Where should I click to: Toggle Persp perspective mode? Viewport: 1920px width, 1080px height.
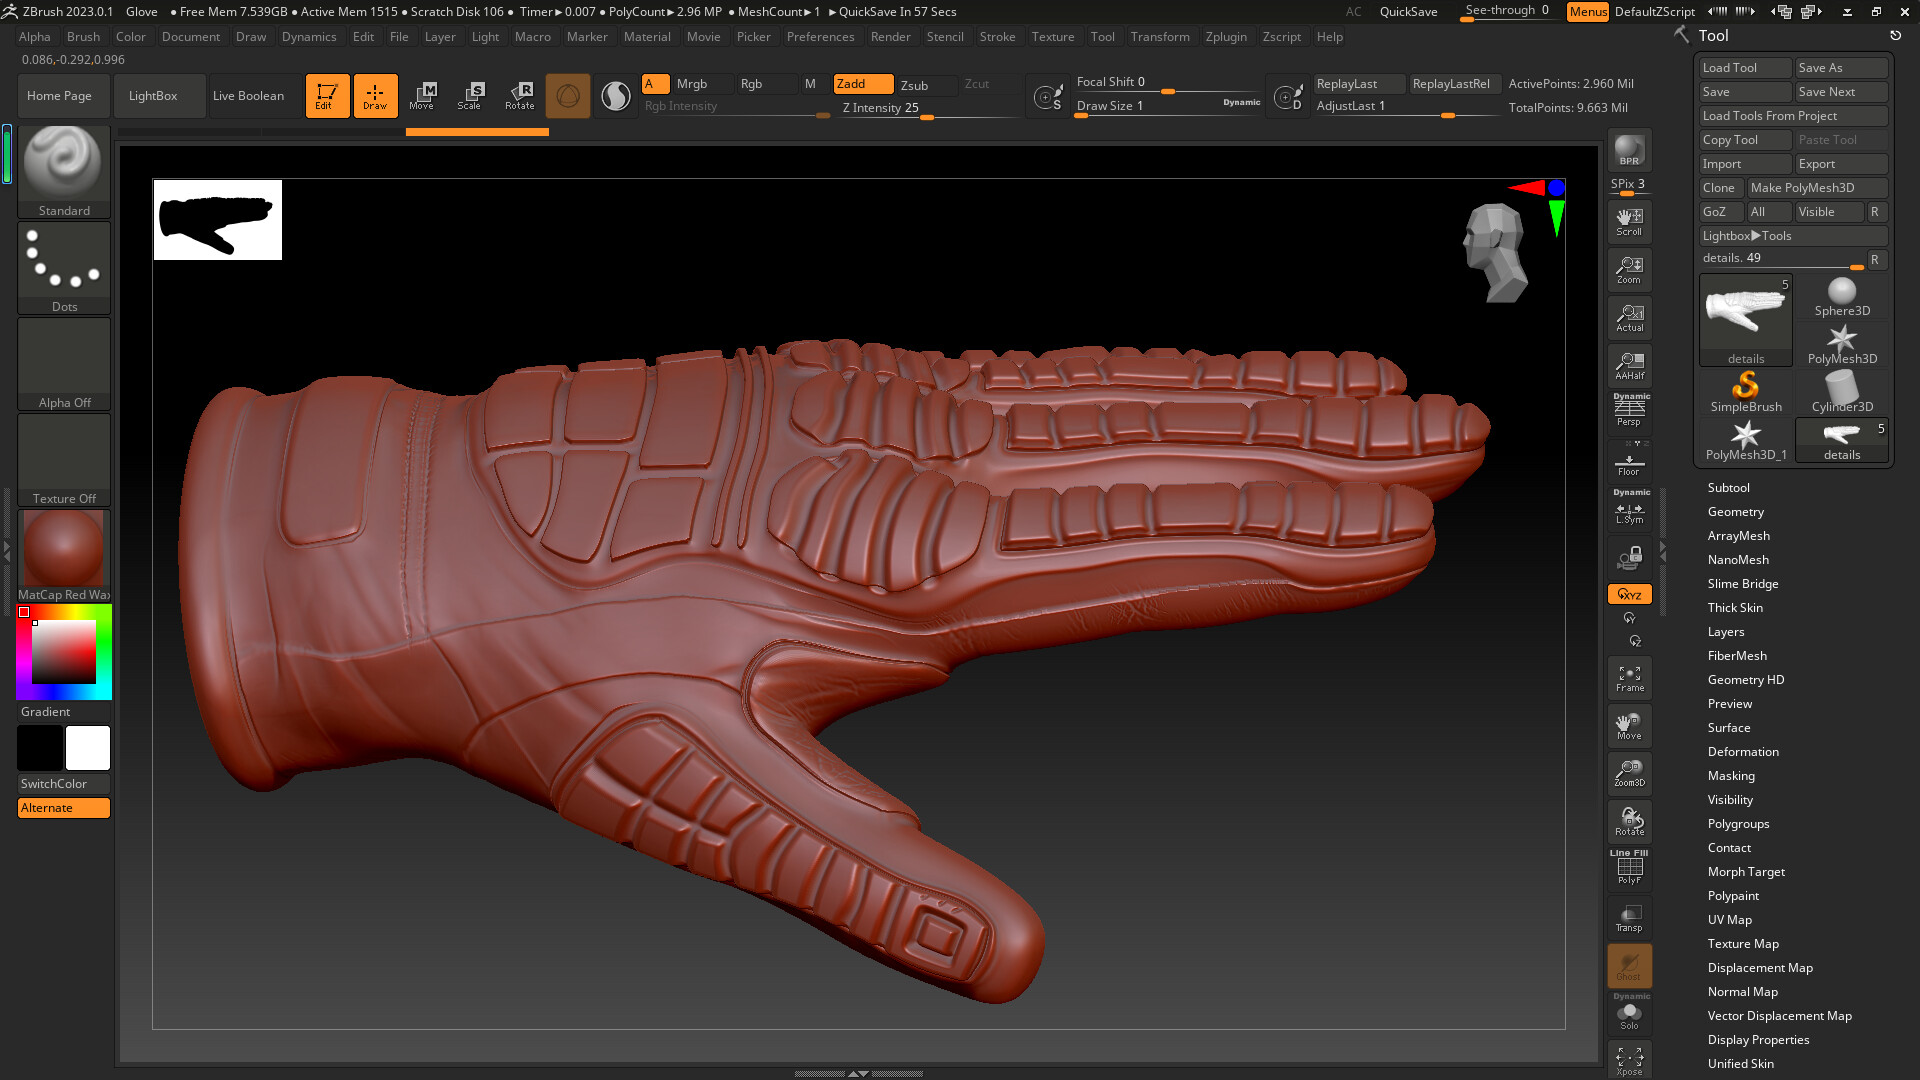pyautogui.click(x=1629, y=412)
